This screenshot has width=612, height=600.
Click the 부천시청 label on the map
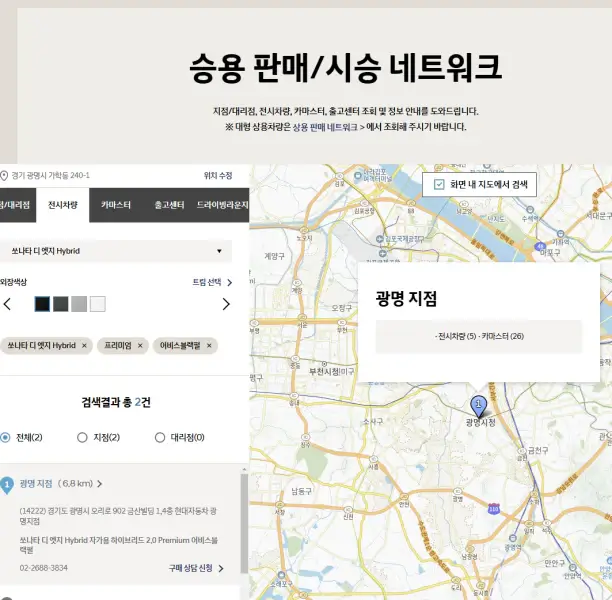[x=324, y=372]
